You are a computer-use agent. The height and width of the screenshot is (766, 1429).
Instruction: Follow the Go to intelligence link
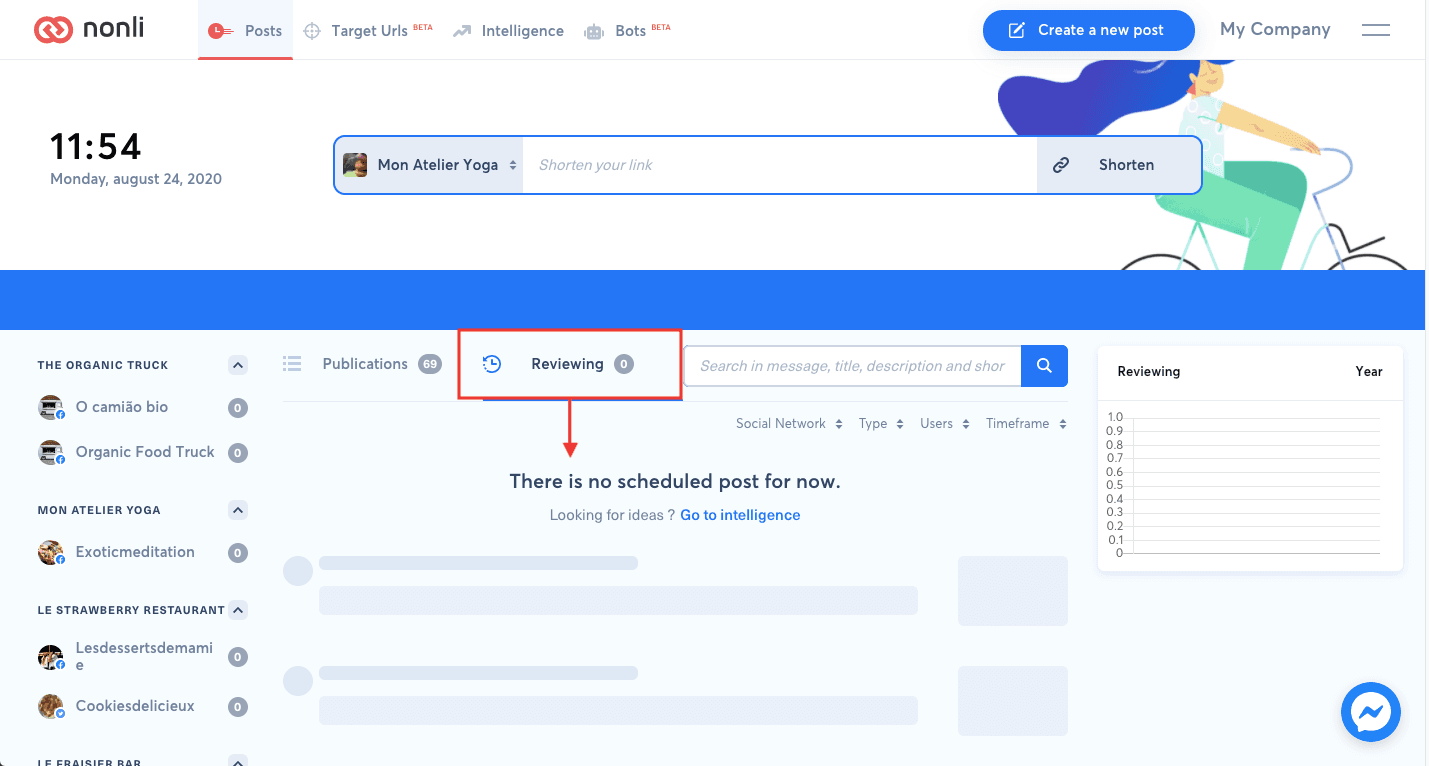pyautogui.click(x=740, y=515)
